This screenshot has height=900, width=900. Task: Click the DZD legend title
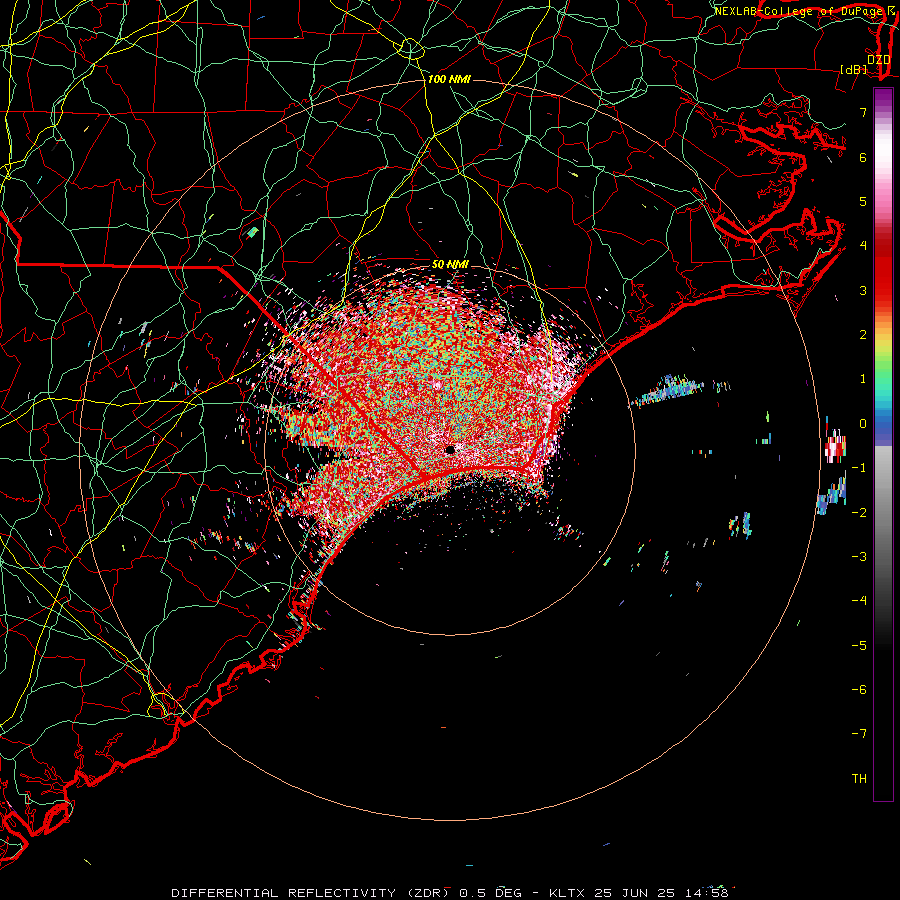click(x=878, y=59)
